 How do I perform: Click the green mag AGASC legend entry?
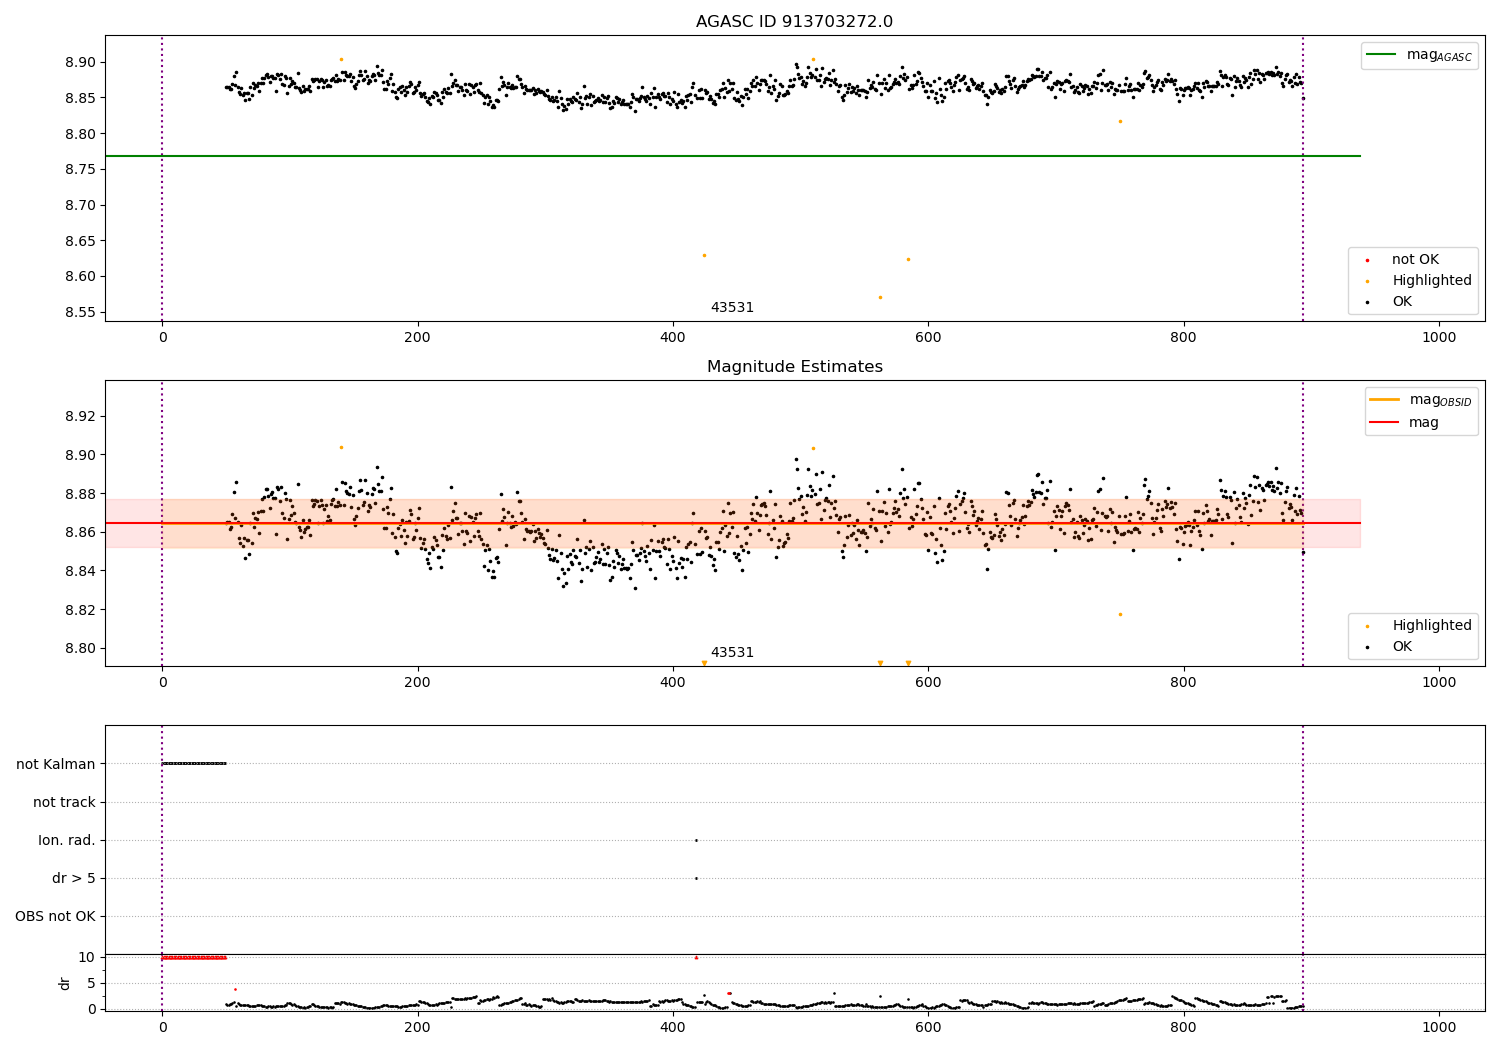pyautogui.click(x=1419, y=55)
